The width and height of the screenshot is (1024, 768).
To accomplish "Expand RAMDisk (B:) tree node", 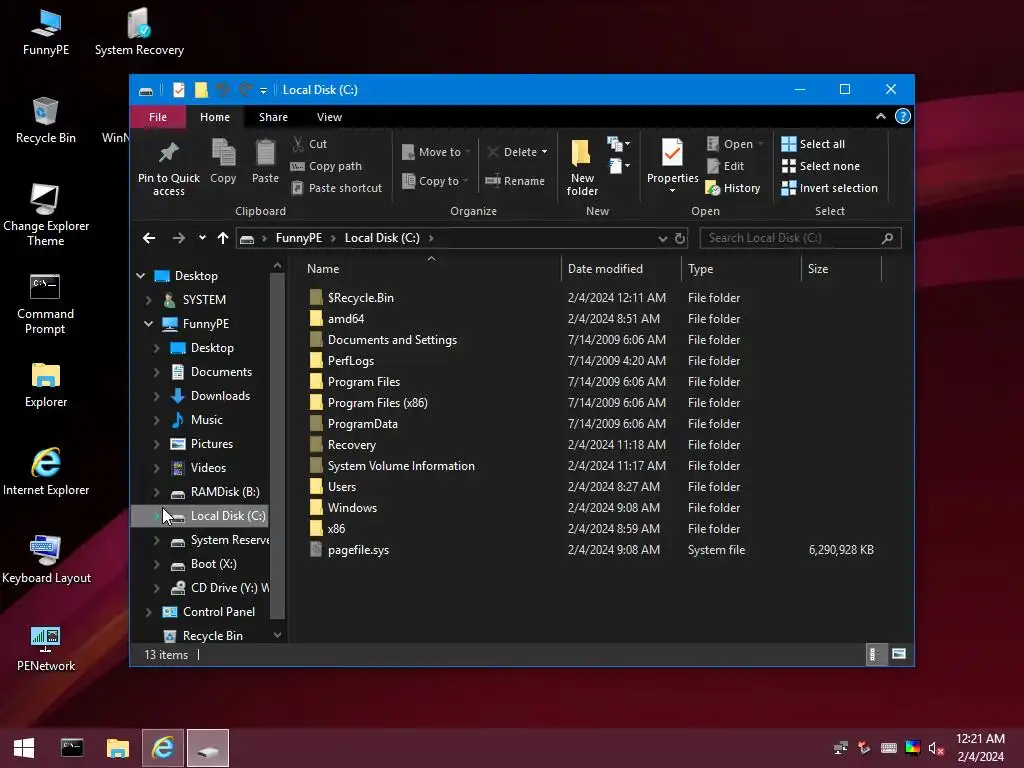I will coord(156,492).
